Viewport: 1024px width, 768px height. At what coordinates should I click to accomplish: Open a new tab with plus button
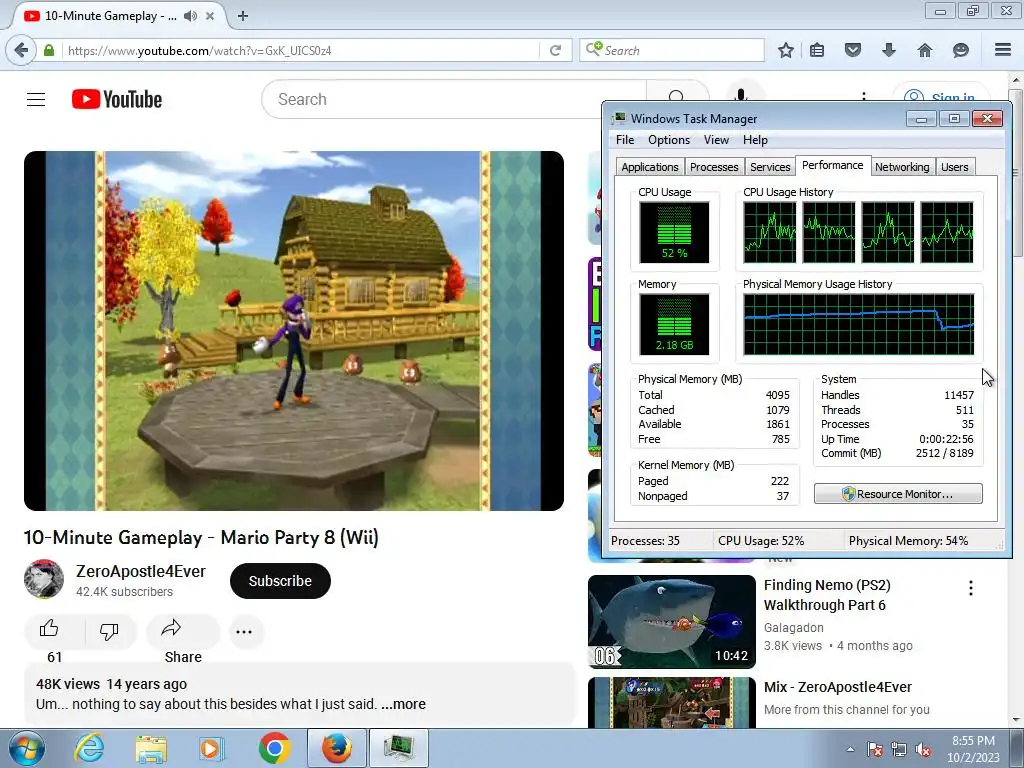pos(243,16)
